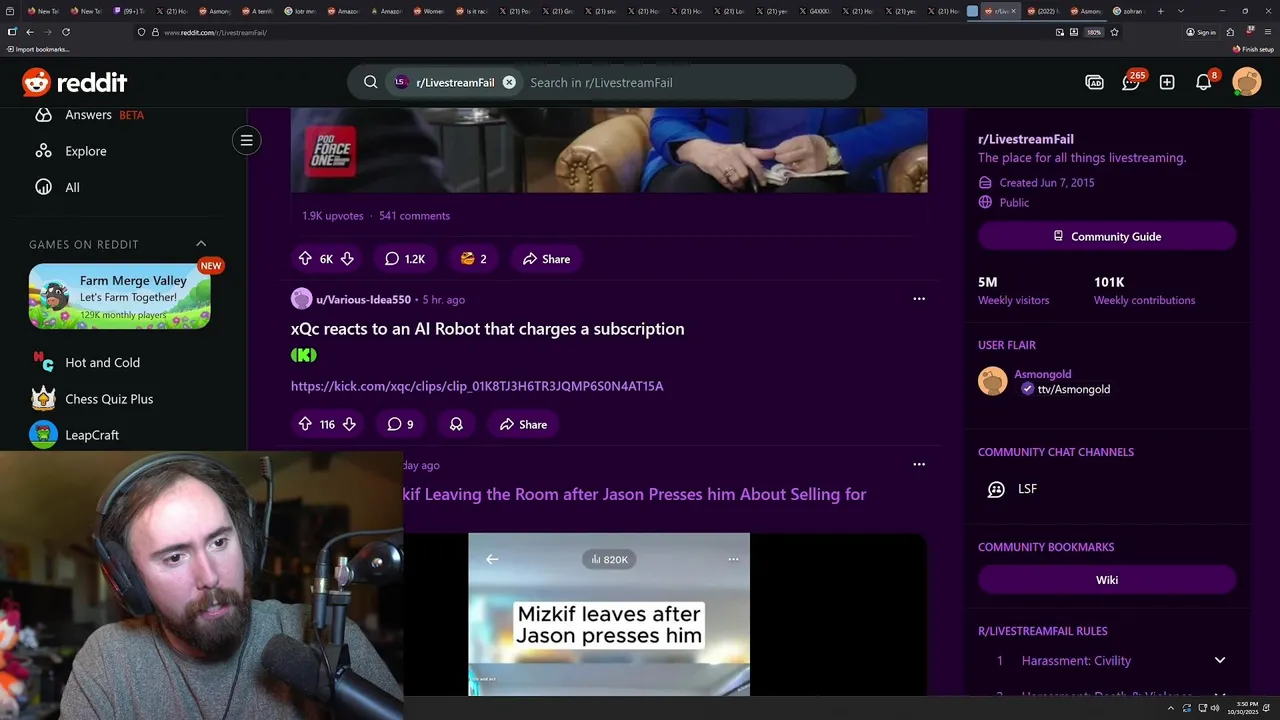Open the overflow menu on the Mizkif post
Viewport: 1280px width, 720px height.
point(919,464)
